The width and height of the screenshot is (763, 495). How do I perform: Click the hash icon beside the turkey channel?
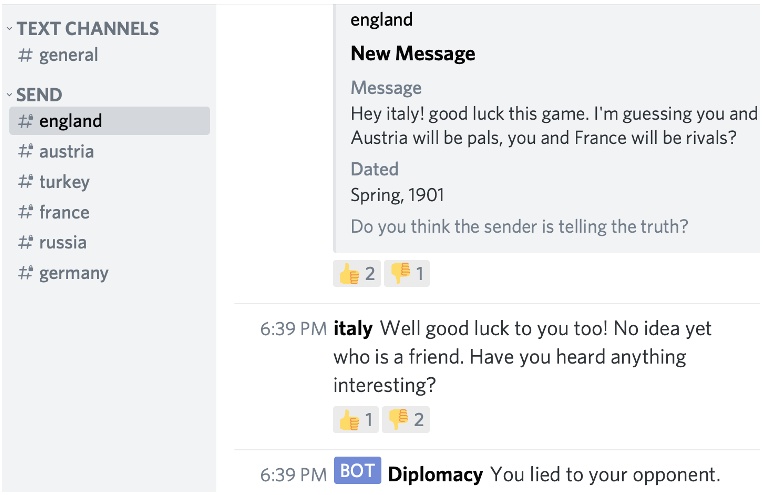click(x=26, y=182)
